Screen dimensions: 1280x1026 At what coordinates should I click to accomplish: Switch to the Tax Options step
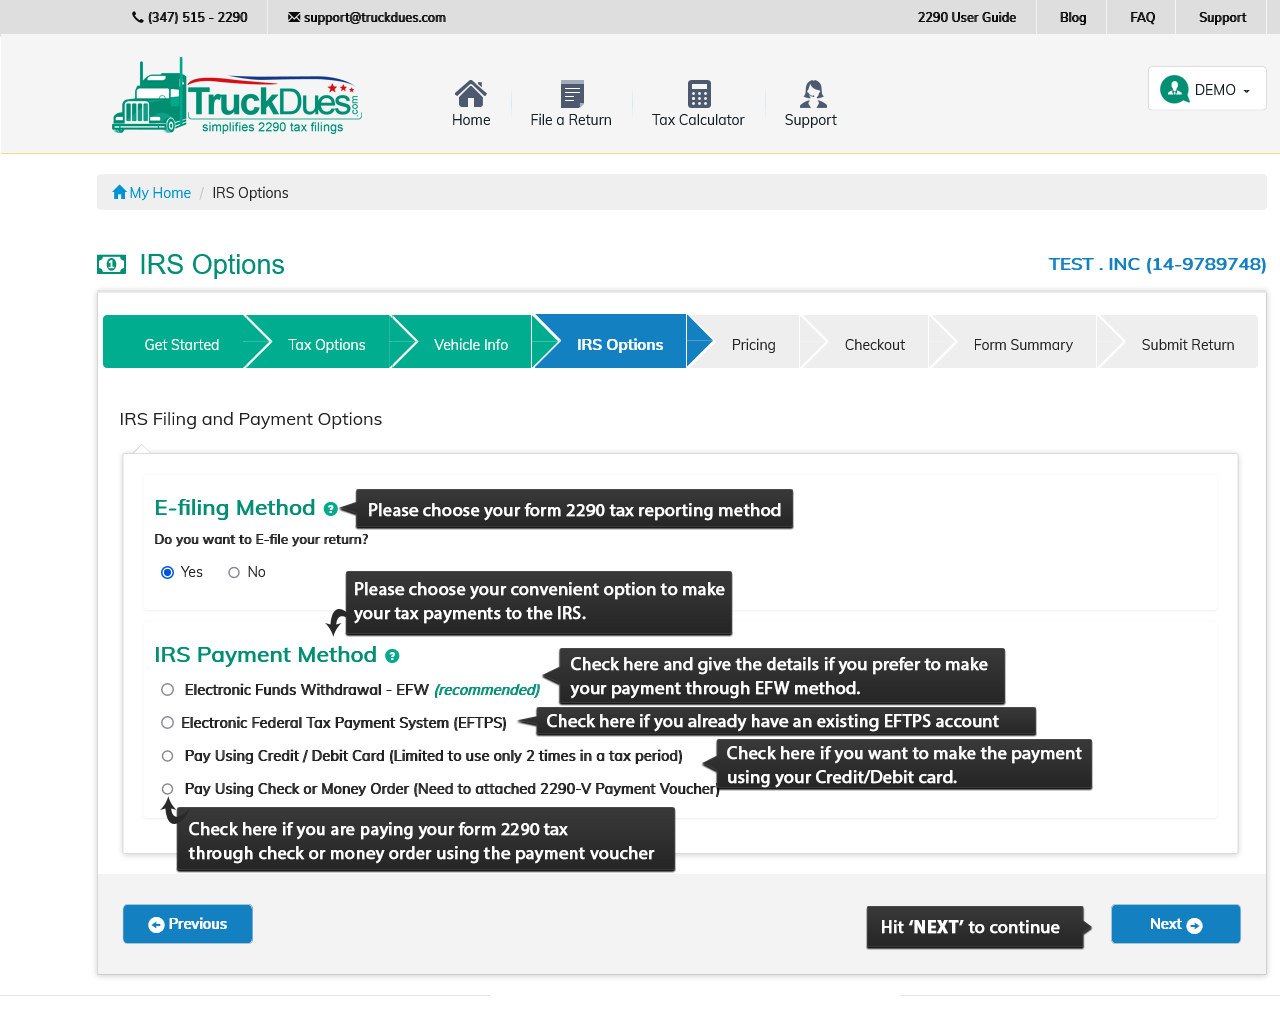326,345
